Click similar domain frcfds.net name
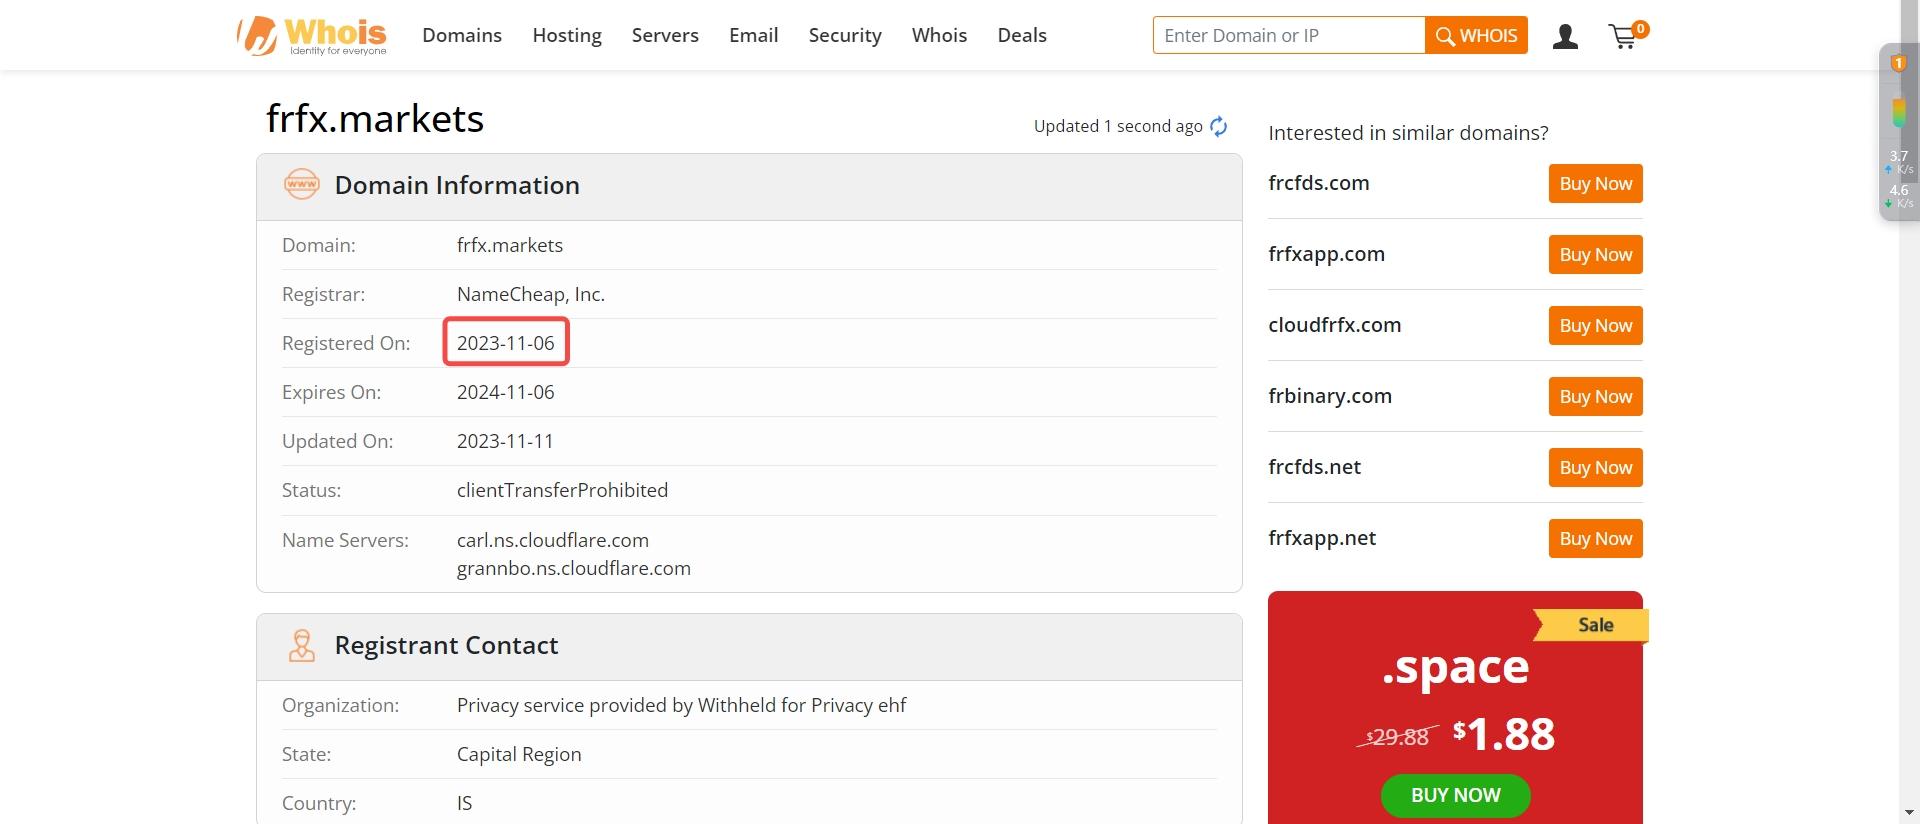The image size is (1920, 824). pyautogui.click(x=1314, y=467)
